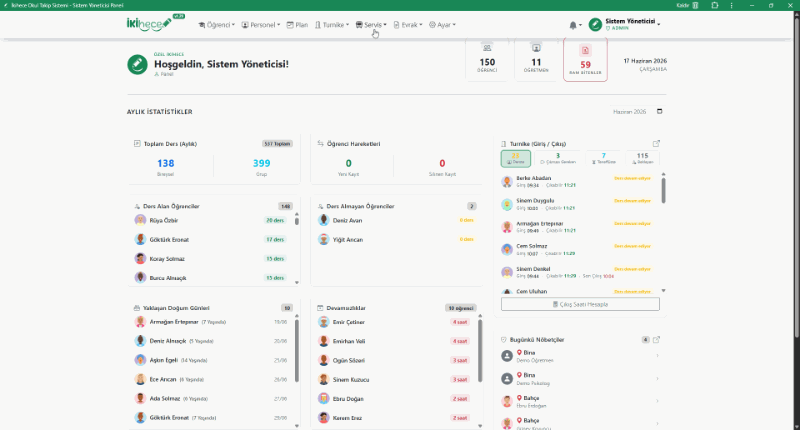Open Bugünkü Nöbetçiler in new window icon
The image size is (800, 430).
pyautogui.click(x=656, y=339)
